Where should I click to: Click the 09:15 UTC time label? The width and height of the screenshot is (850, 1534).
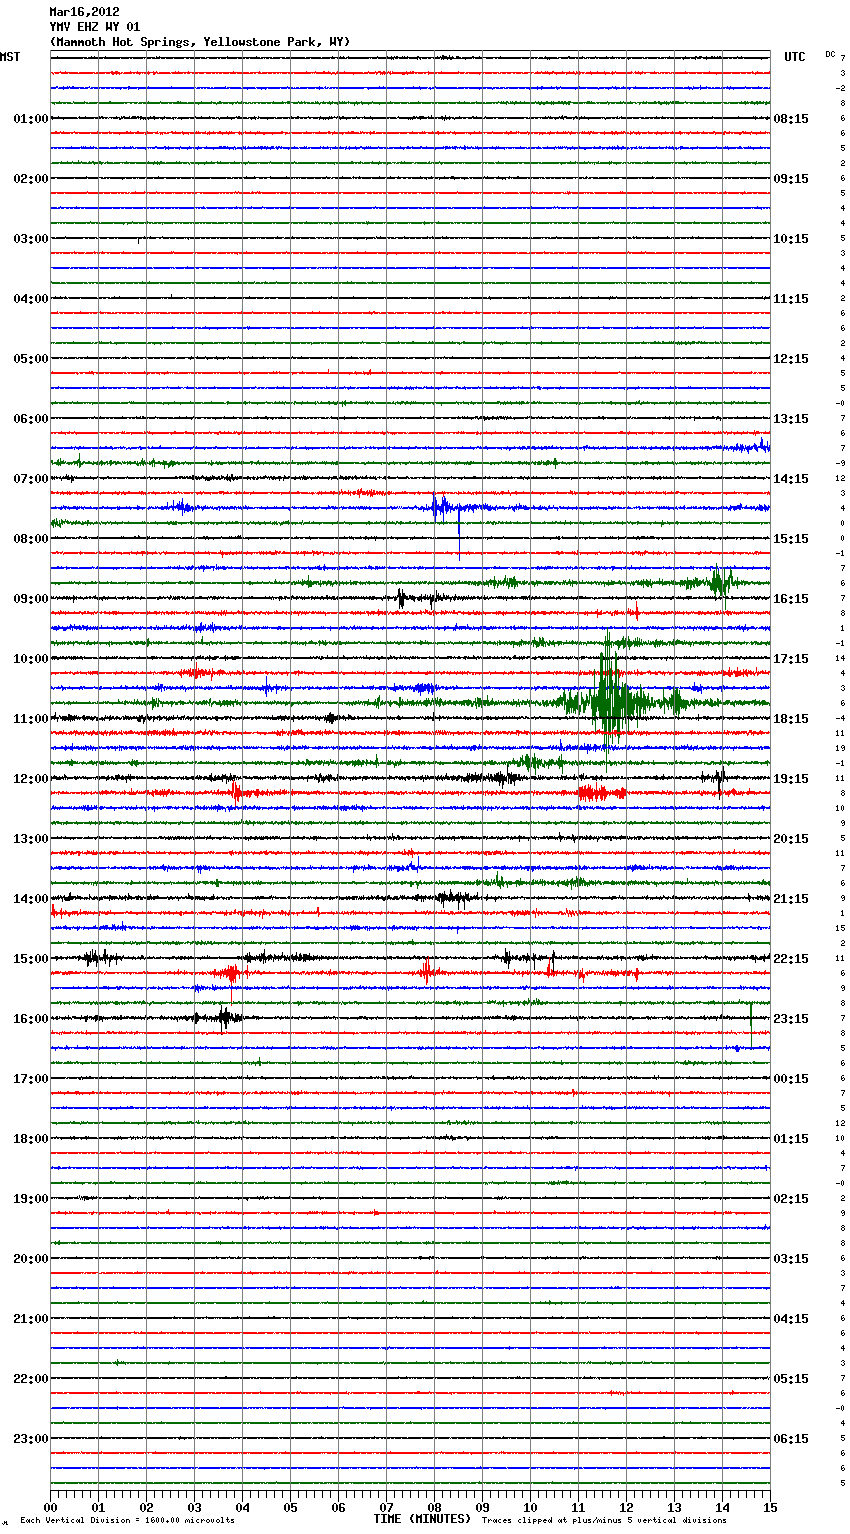[791, 179]
